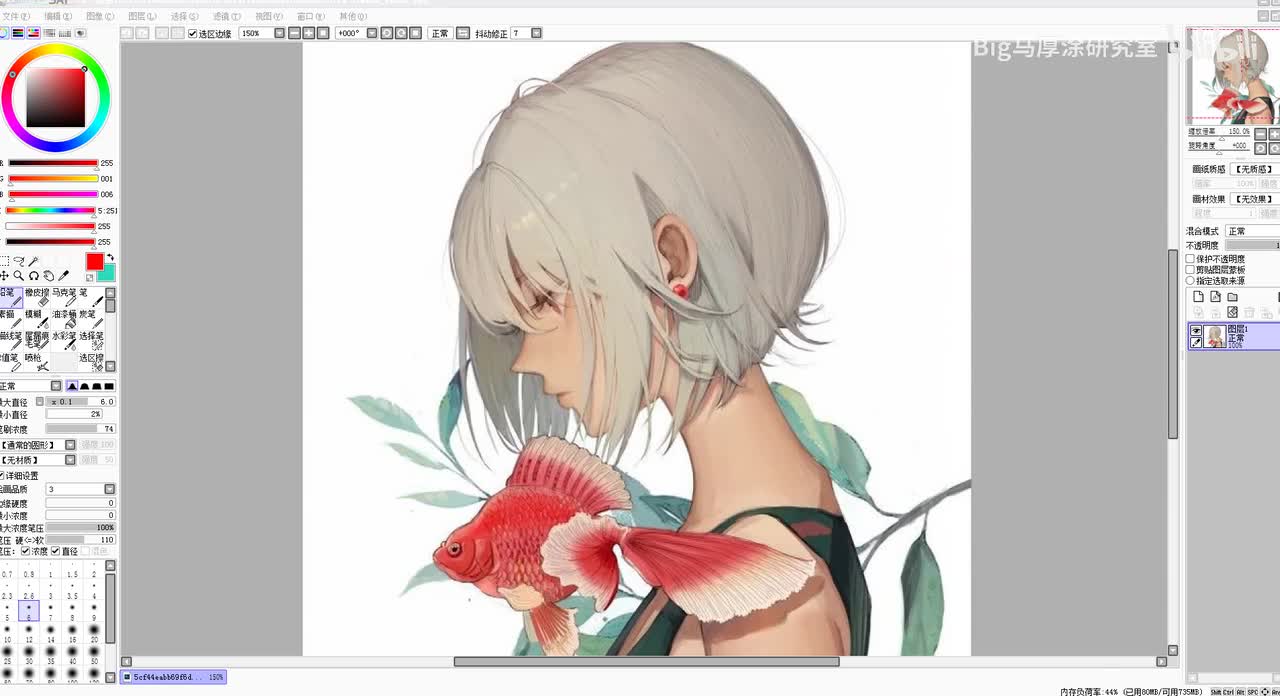Select brush size 10 preset
Image resolution: width=1280 pixels, height=696 pixels.
coord(7,632)
